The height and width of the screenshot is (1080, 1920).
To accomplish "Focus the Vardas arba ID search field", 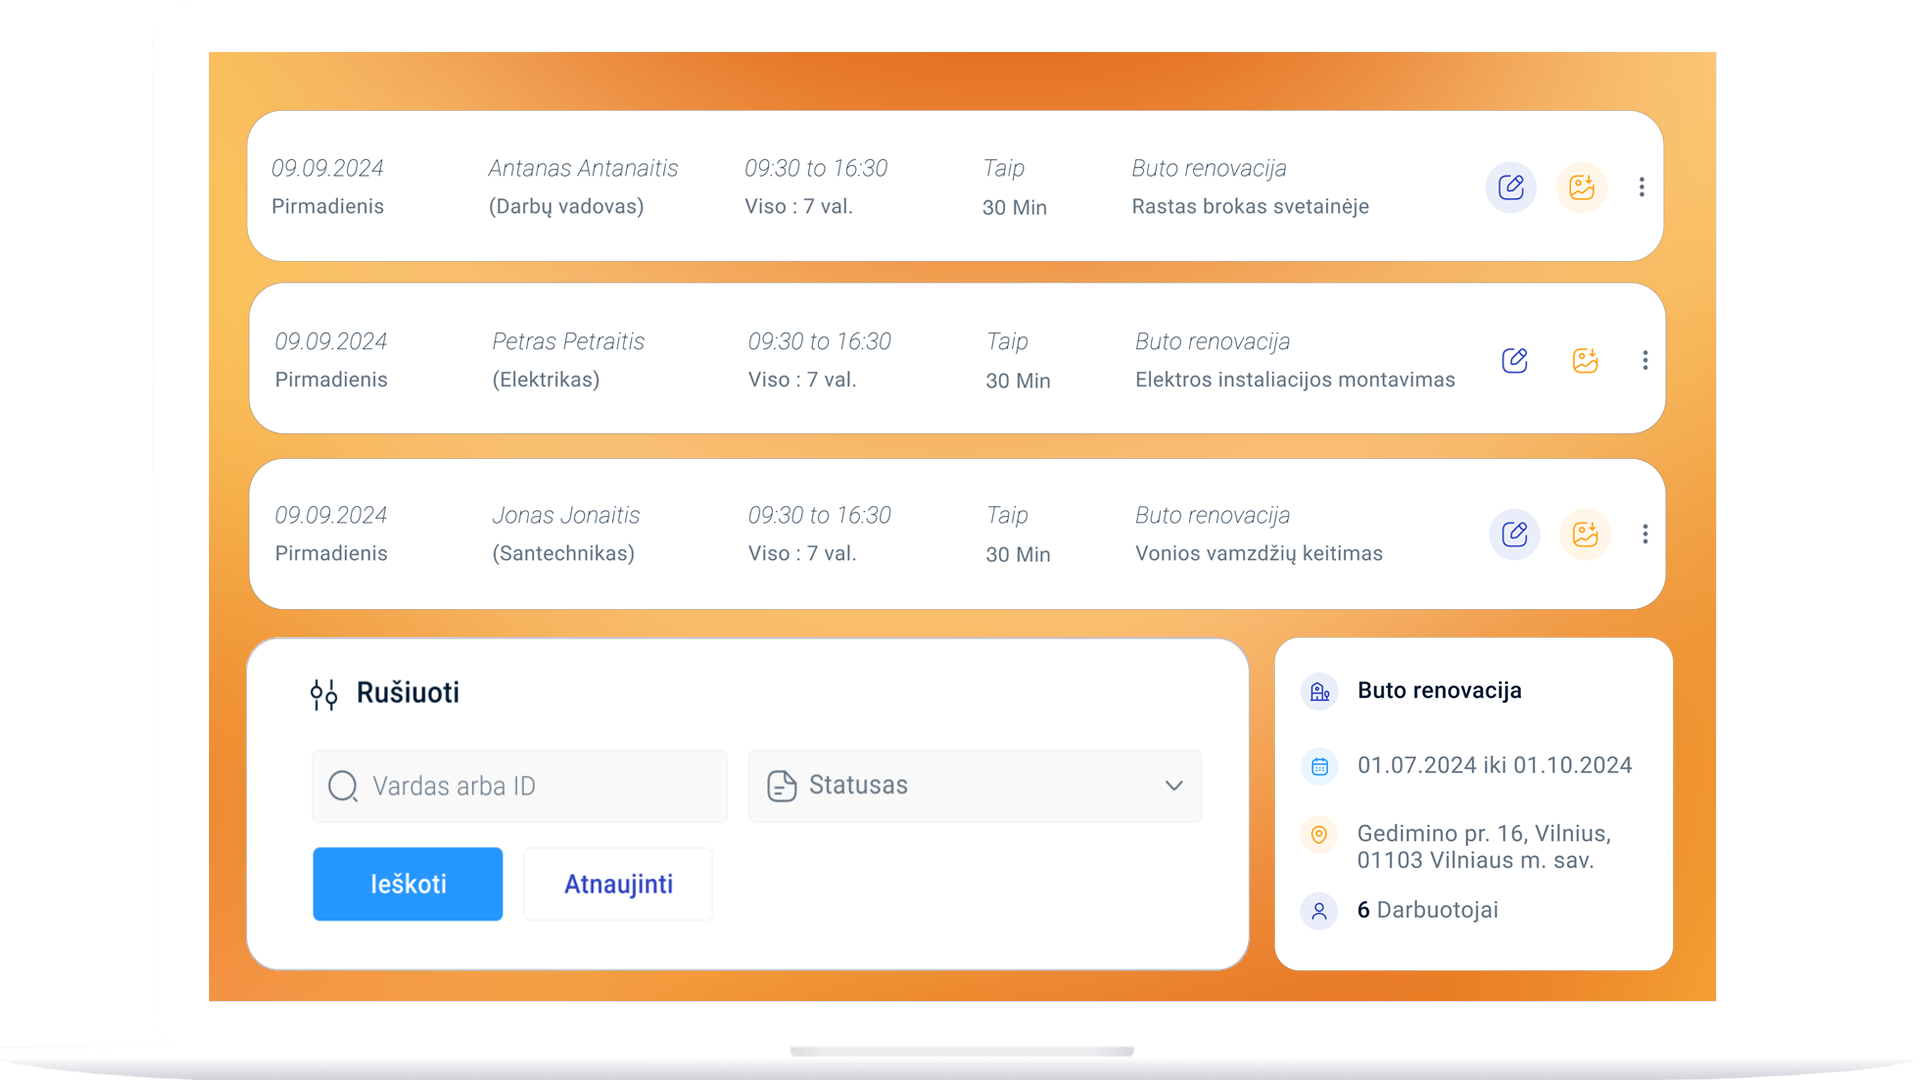I will [540, 786].
